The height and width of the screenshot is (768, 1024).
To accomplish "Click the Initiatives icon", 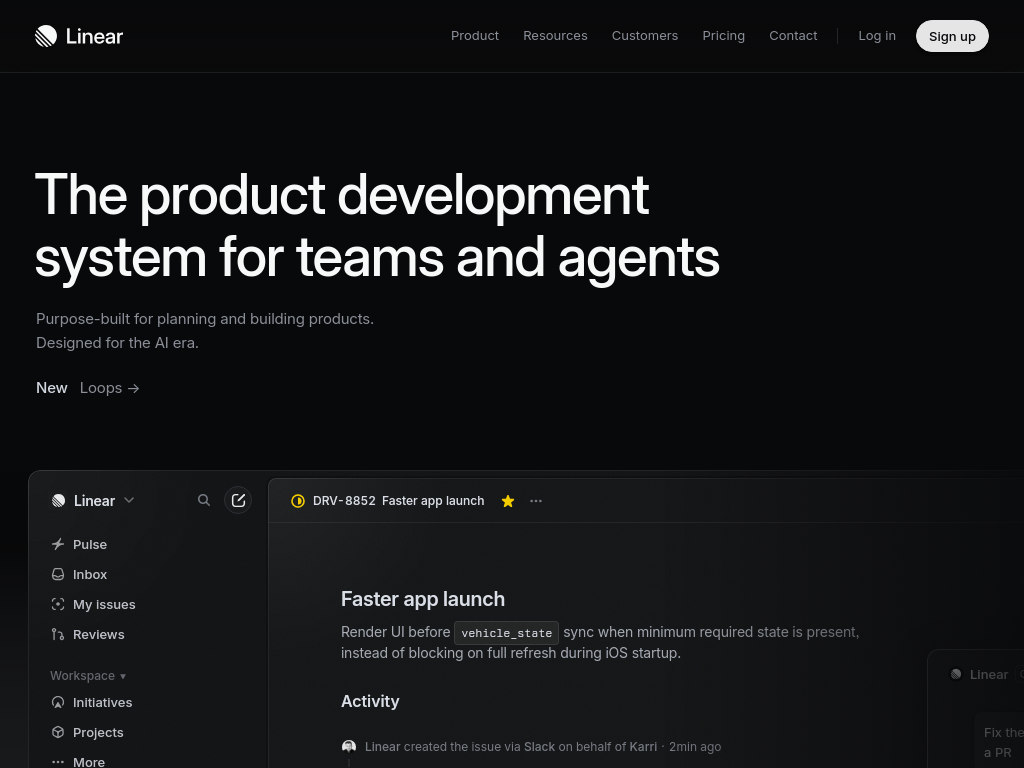I will tap(58, 702).
